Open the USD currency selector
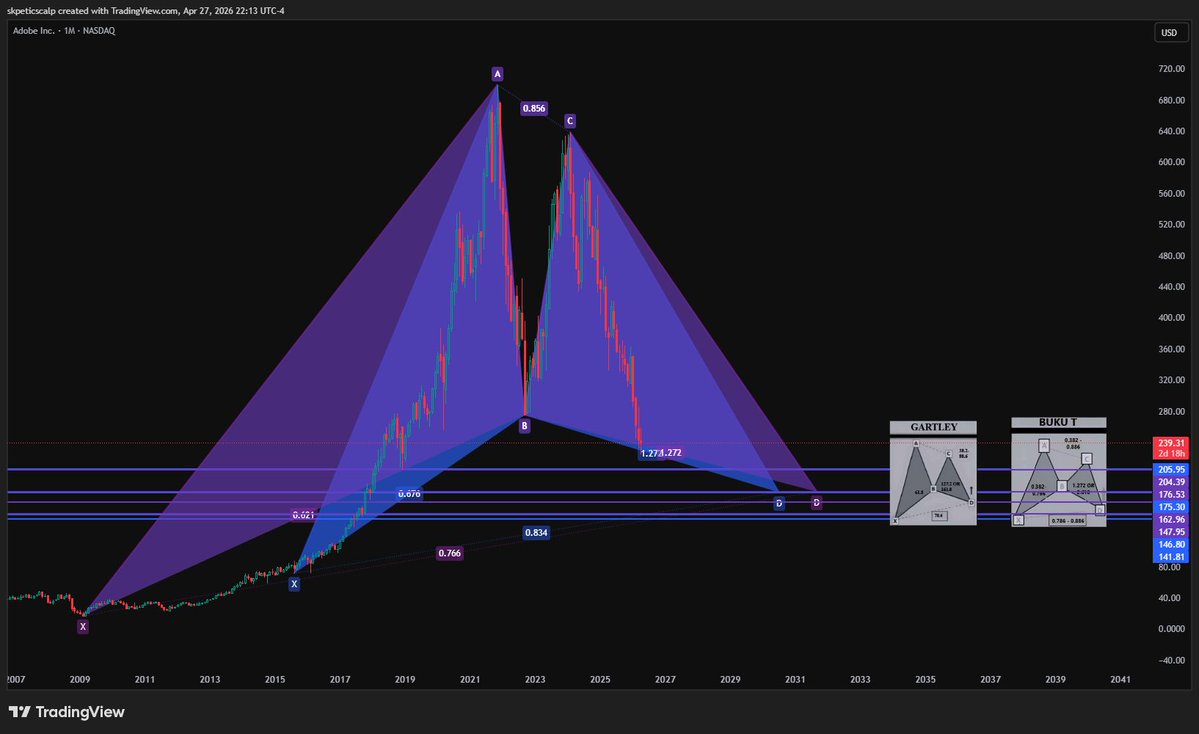The height and width of the screenshot is (734, 1199). point(1169,33)
